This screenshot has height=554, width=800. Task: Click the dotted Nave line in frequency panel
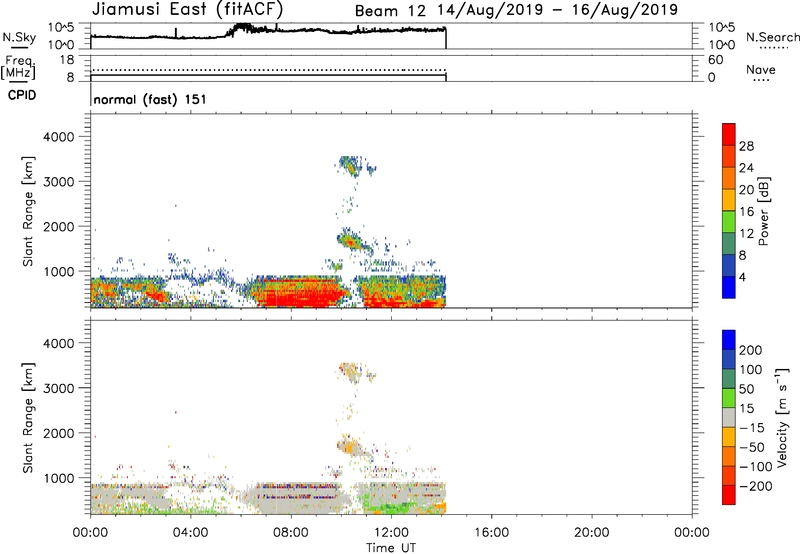[268, 70]
